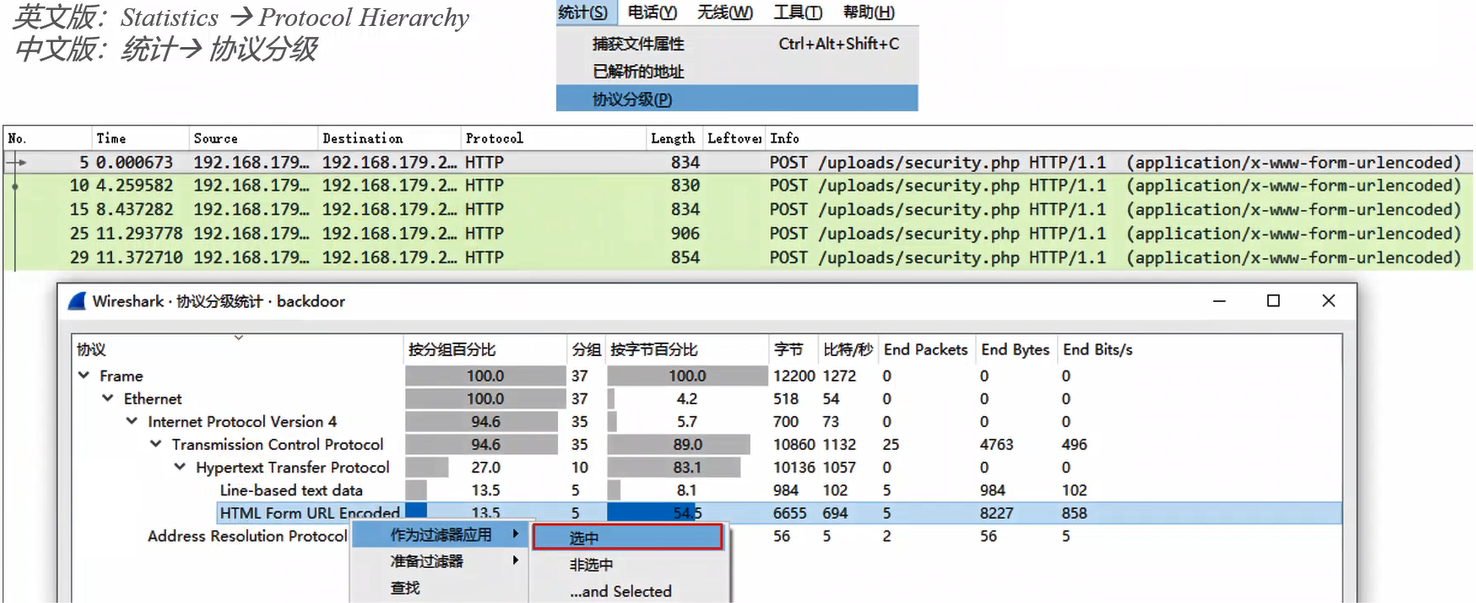This screenshot has width=1476, height=603.
Task: Maximize the protocol hierarchy window
Action: pyautogui.click(x=1273, y=301)
